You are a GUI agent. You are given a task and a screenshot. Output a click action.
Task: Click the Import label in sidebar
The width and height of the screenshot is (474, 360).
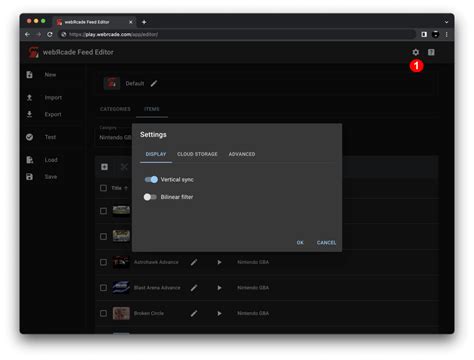pyautogui.click(x=53, y=97)
